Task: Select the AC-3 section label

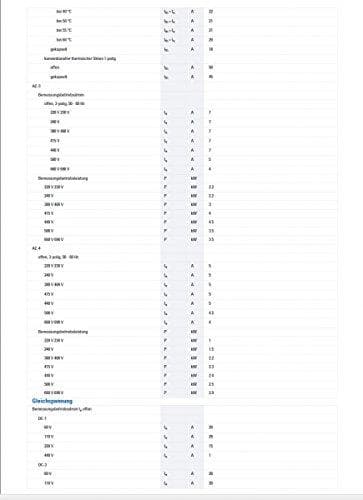Action: 36,86
